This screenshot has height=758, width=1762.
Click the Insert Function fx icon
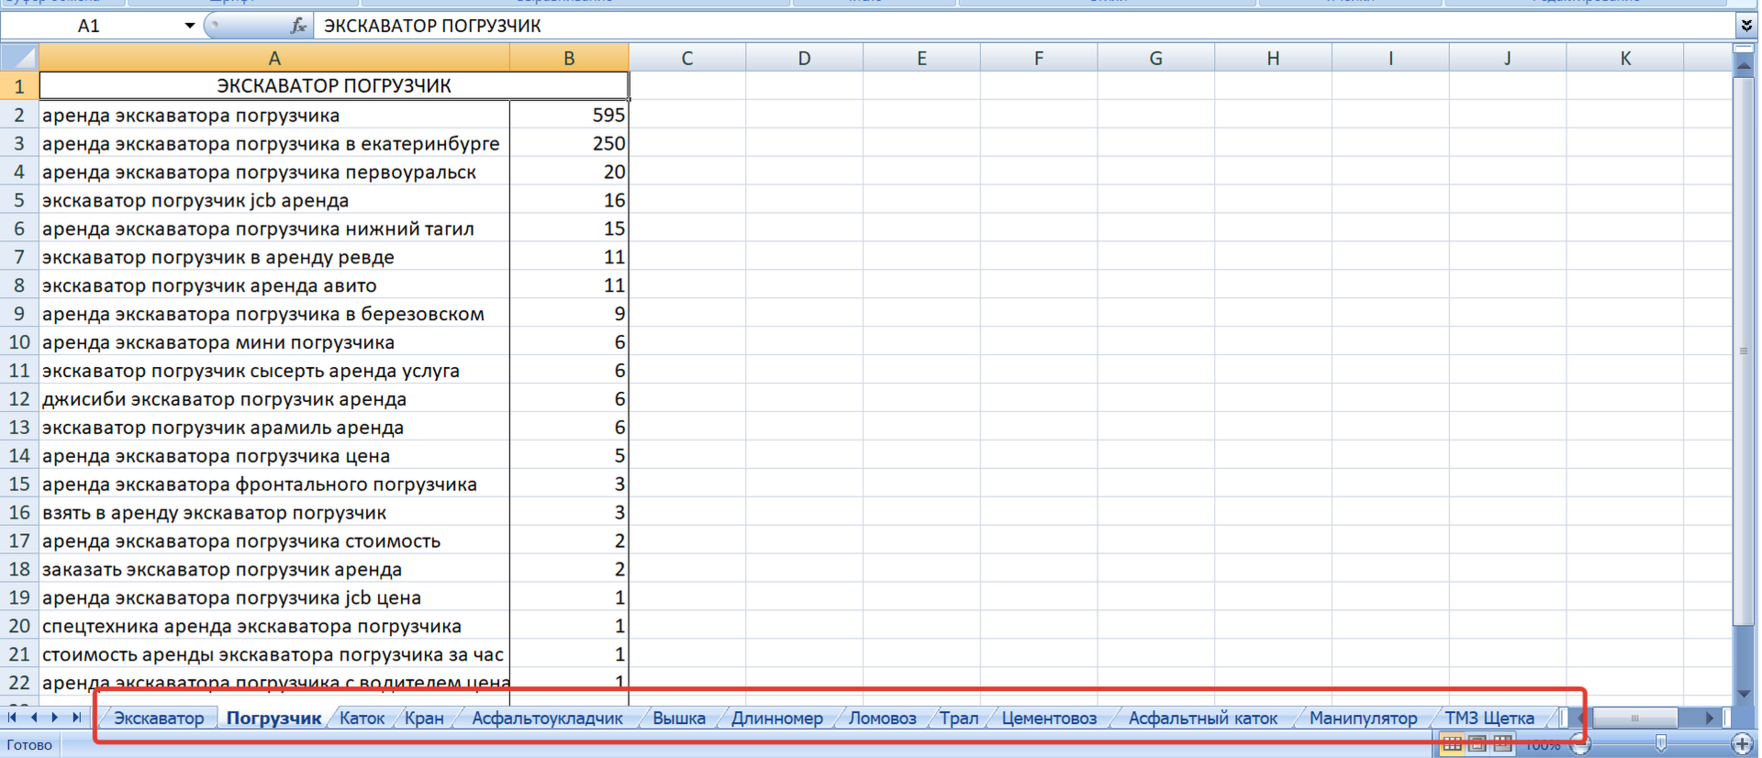(297, 26)
